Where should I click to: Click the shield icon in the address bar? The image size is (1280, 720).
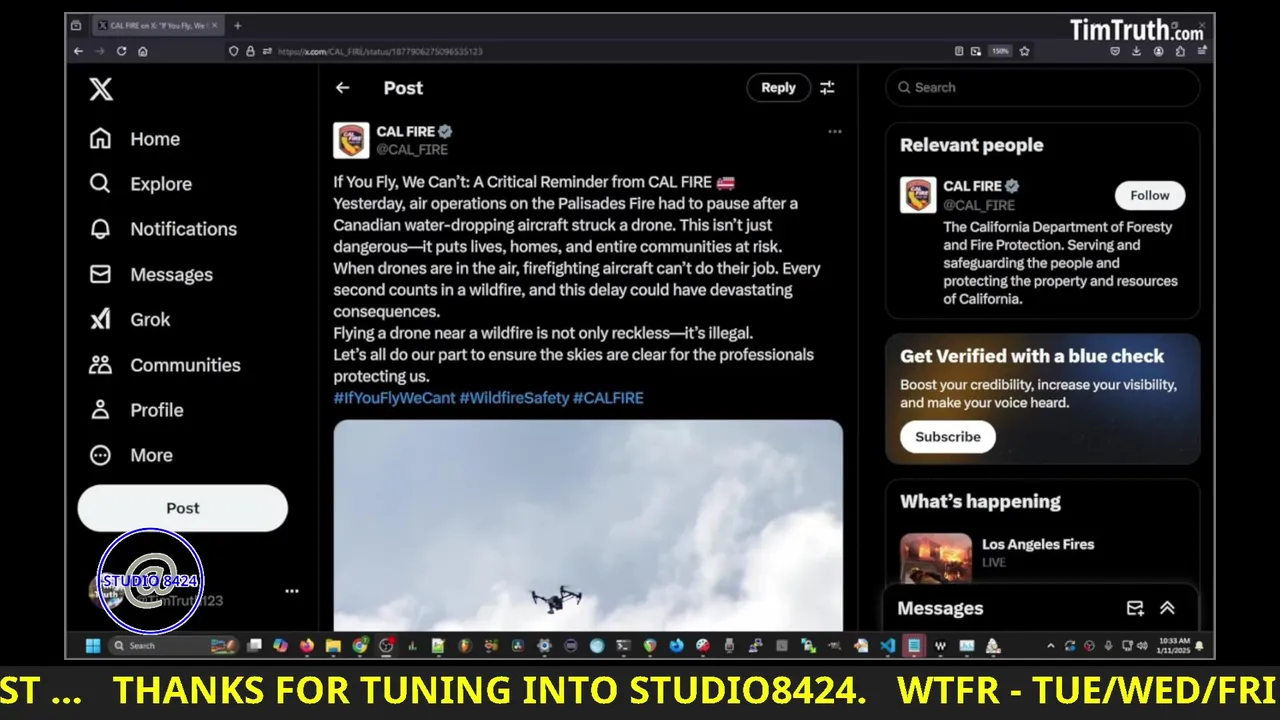234,51
